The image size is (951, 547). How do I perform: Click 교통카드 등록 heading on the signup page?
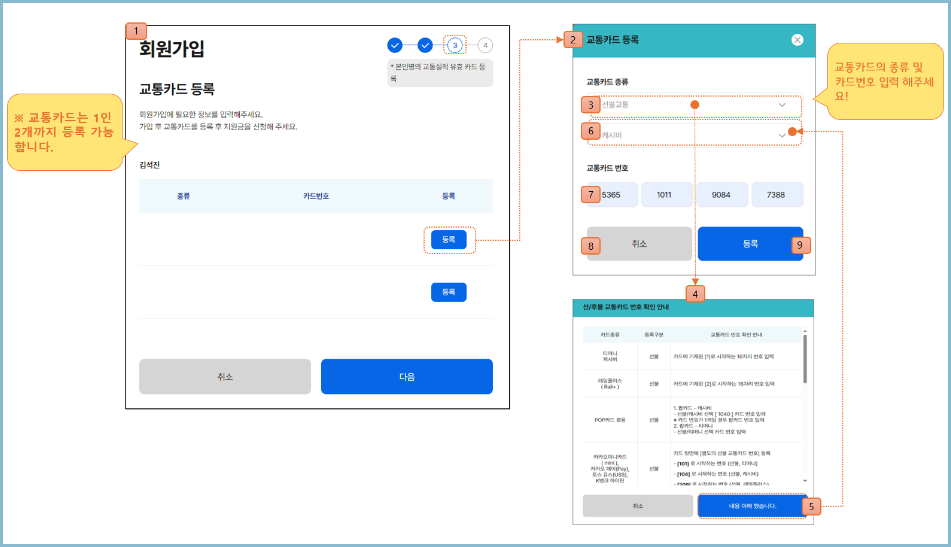point(177,89)
